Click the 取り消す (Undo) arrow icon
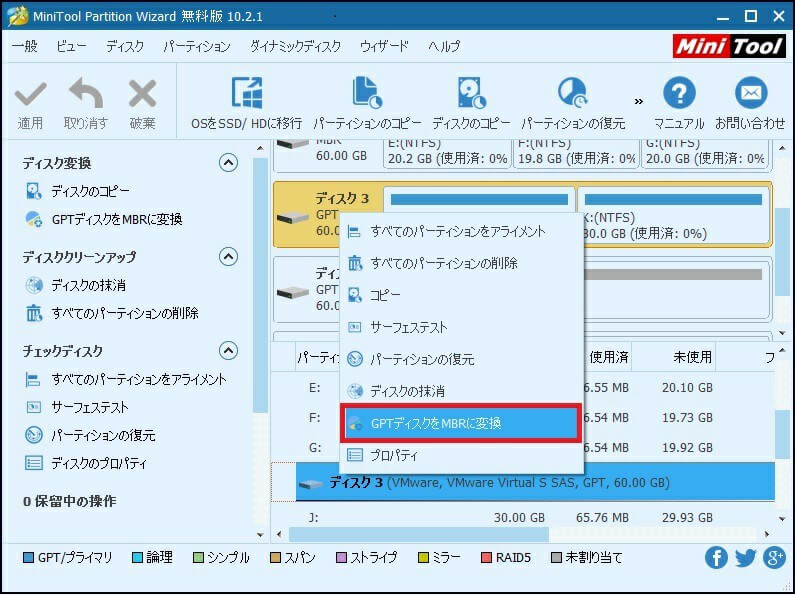The width and height of the screenshot is (795, 595). tap(86, 93)
